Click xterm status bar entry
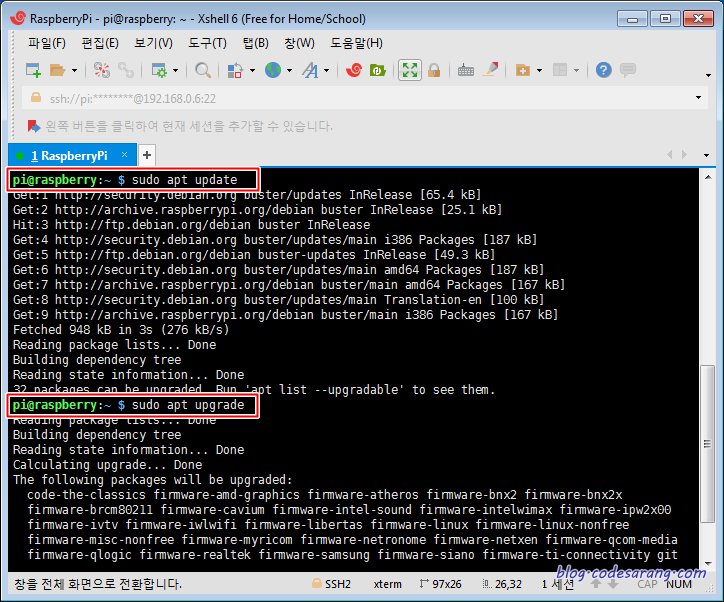The image size is (724, 602). [x=387, y=584]
